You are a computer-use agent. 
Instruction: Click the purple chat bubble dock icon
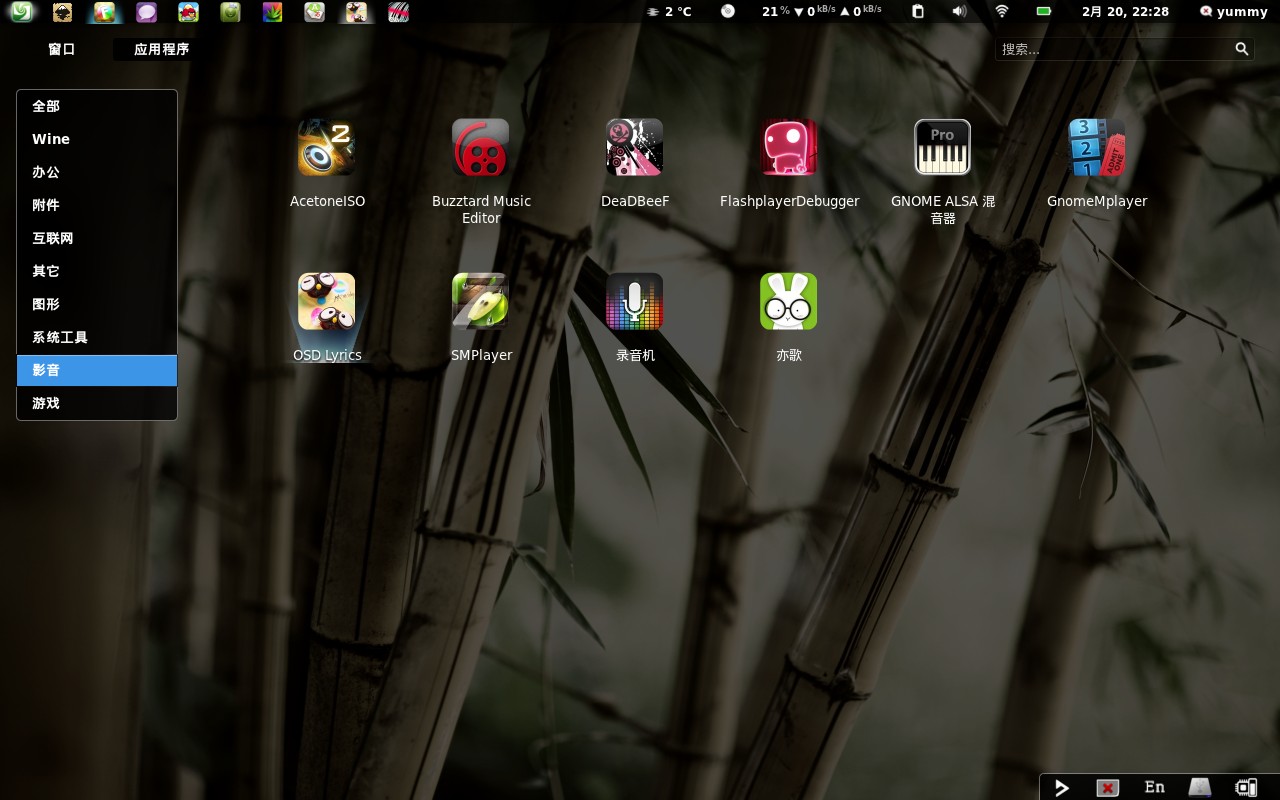pos(146,12)
